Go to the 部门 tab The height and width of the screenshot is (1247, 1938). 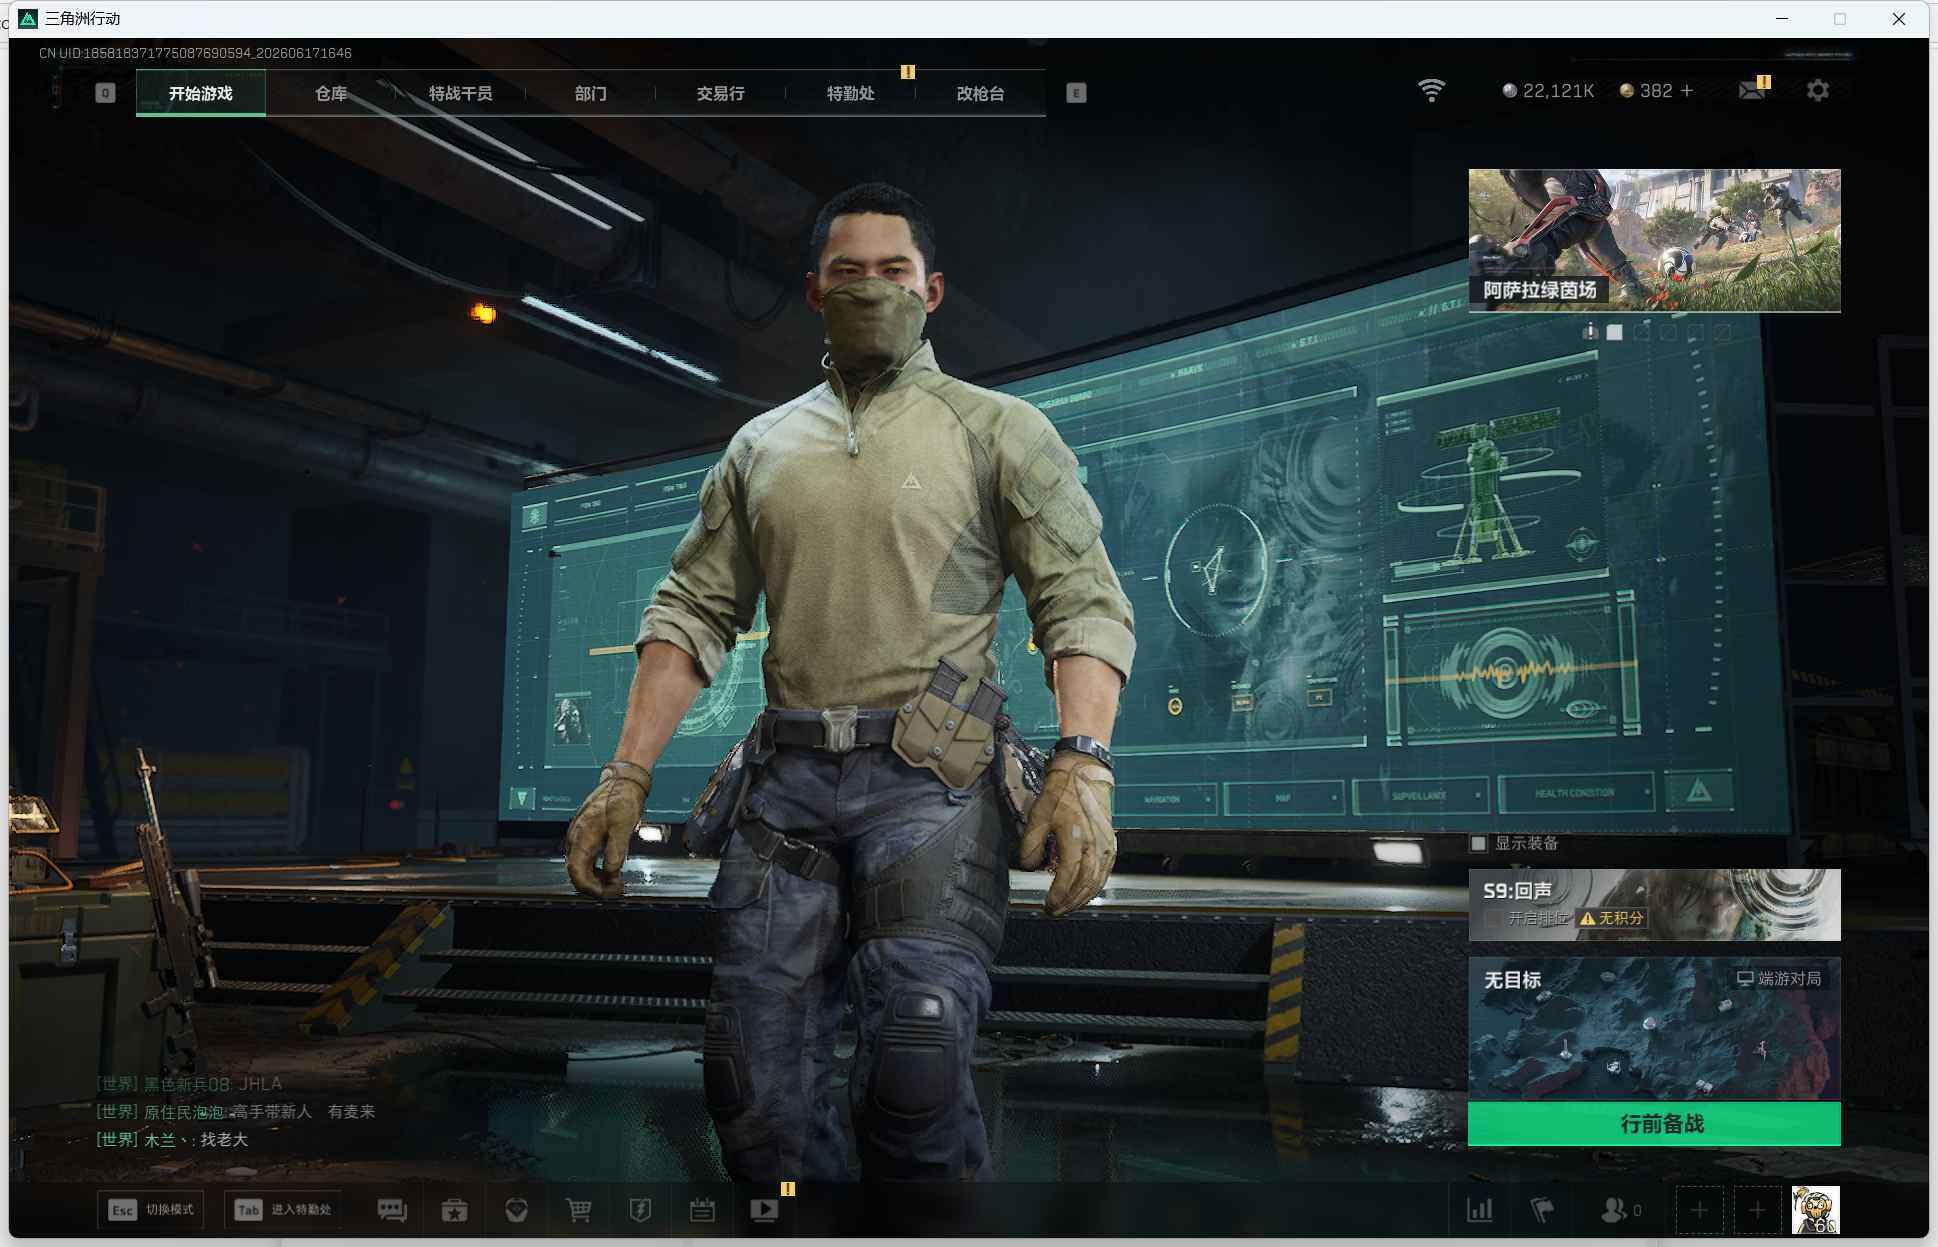[x=590, y=93]
